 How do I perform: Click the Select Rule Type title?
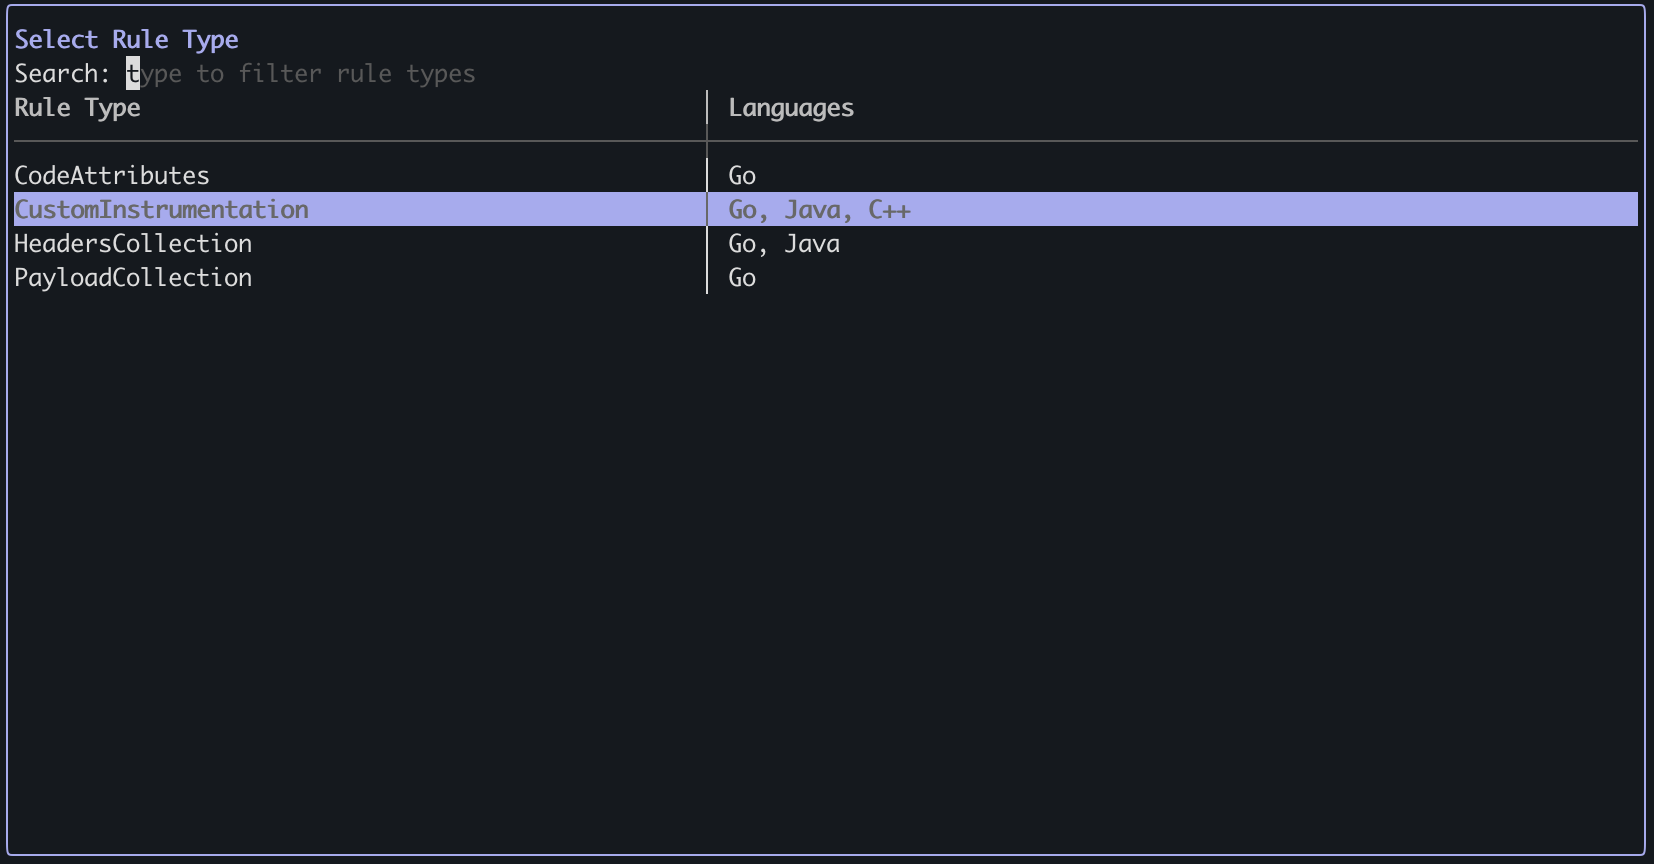(x=126, y=40)
